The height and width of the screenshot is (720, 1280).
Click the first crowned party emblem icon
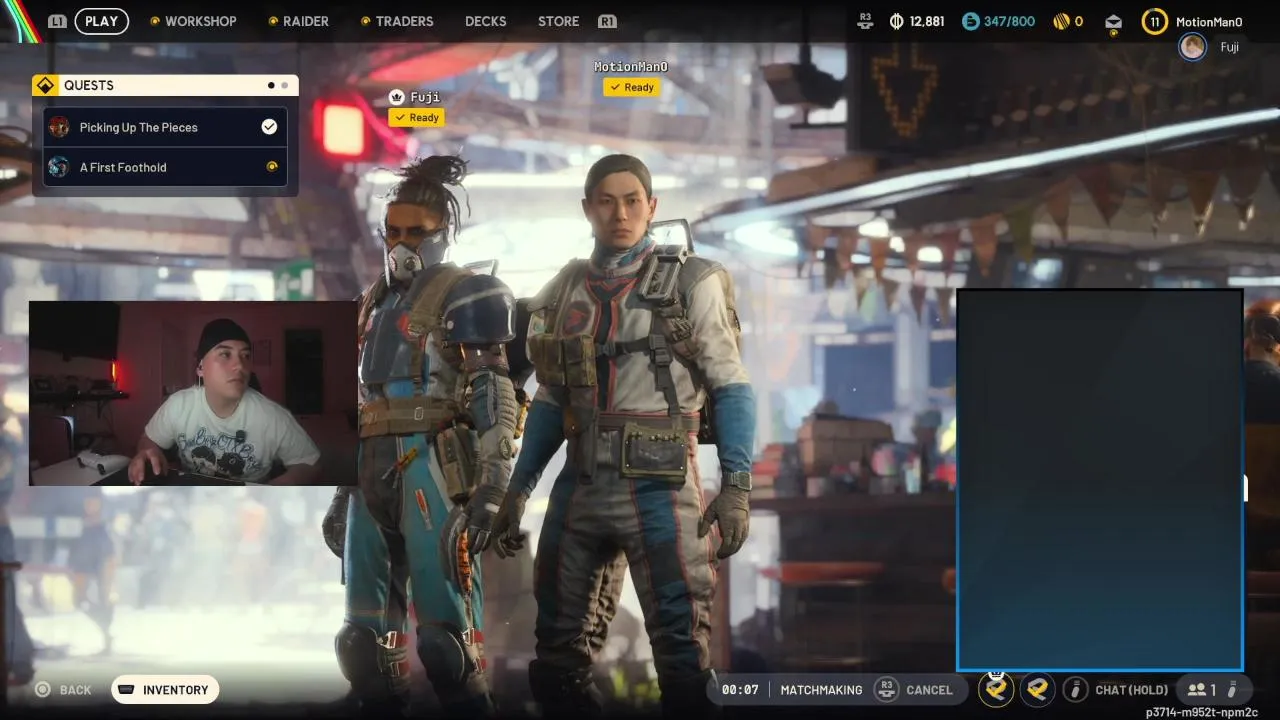tap(996, 688)
